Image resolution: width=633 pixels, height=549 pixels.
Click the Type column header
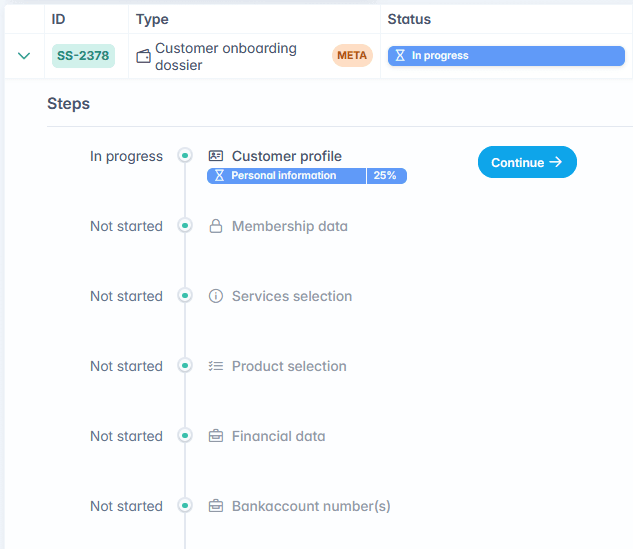[x=152, y=19]
